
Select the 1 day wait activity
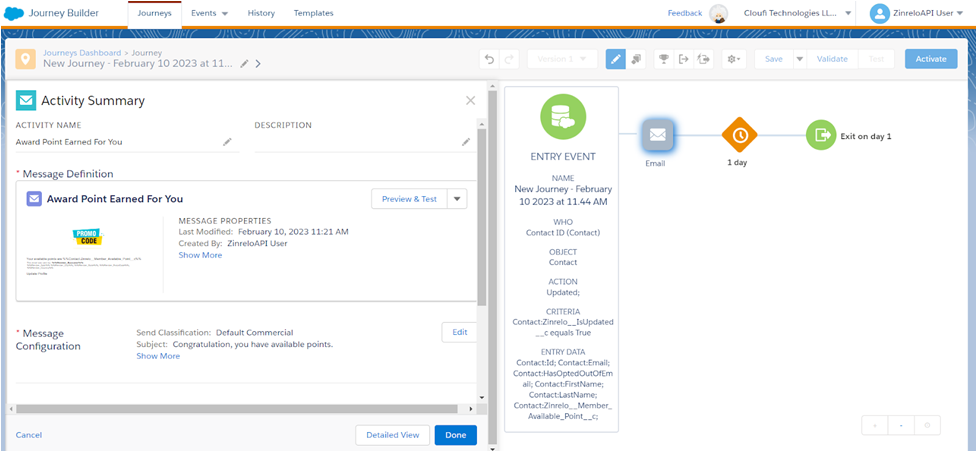click(739, 135)
